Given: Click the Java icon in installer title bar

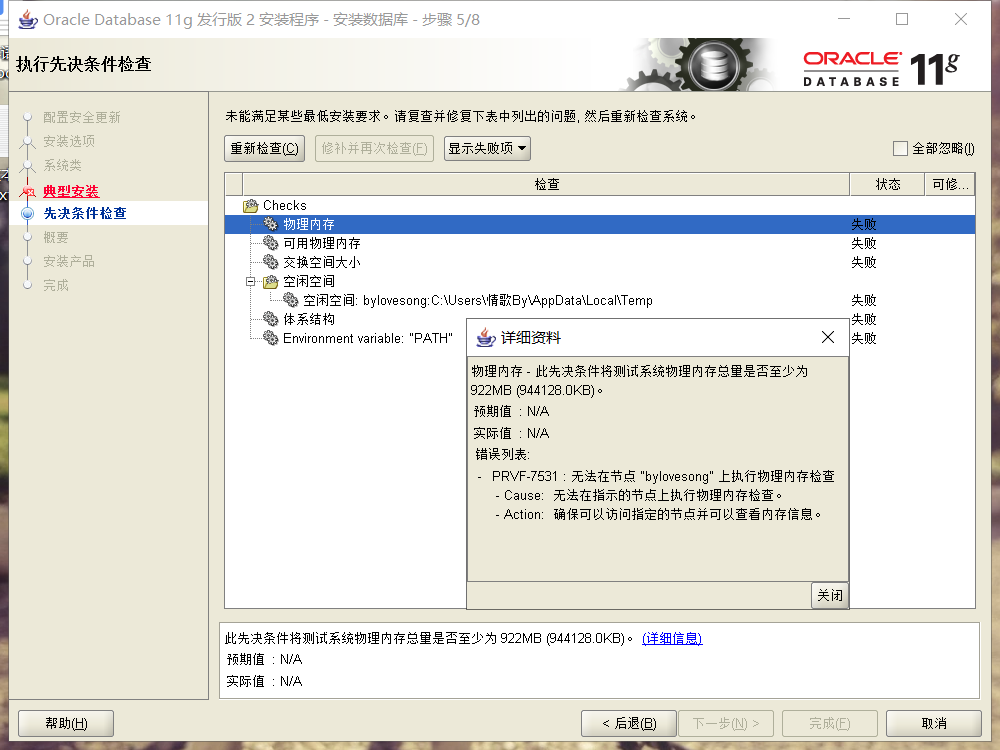Looking at the screenshot, I should [x=27, y=20].
